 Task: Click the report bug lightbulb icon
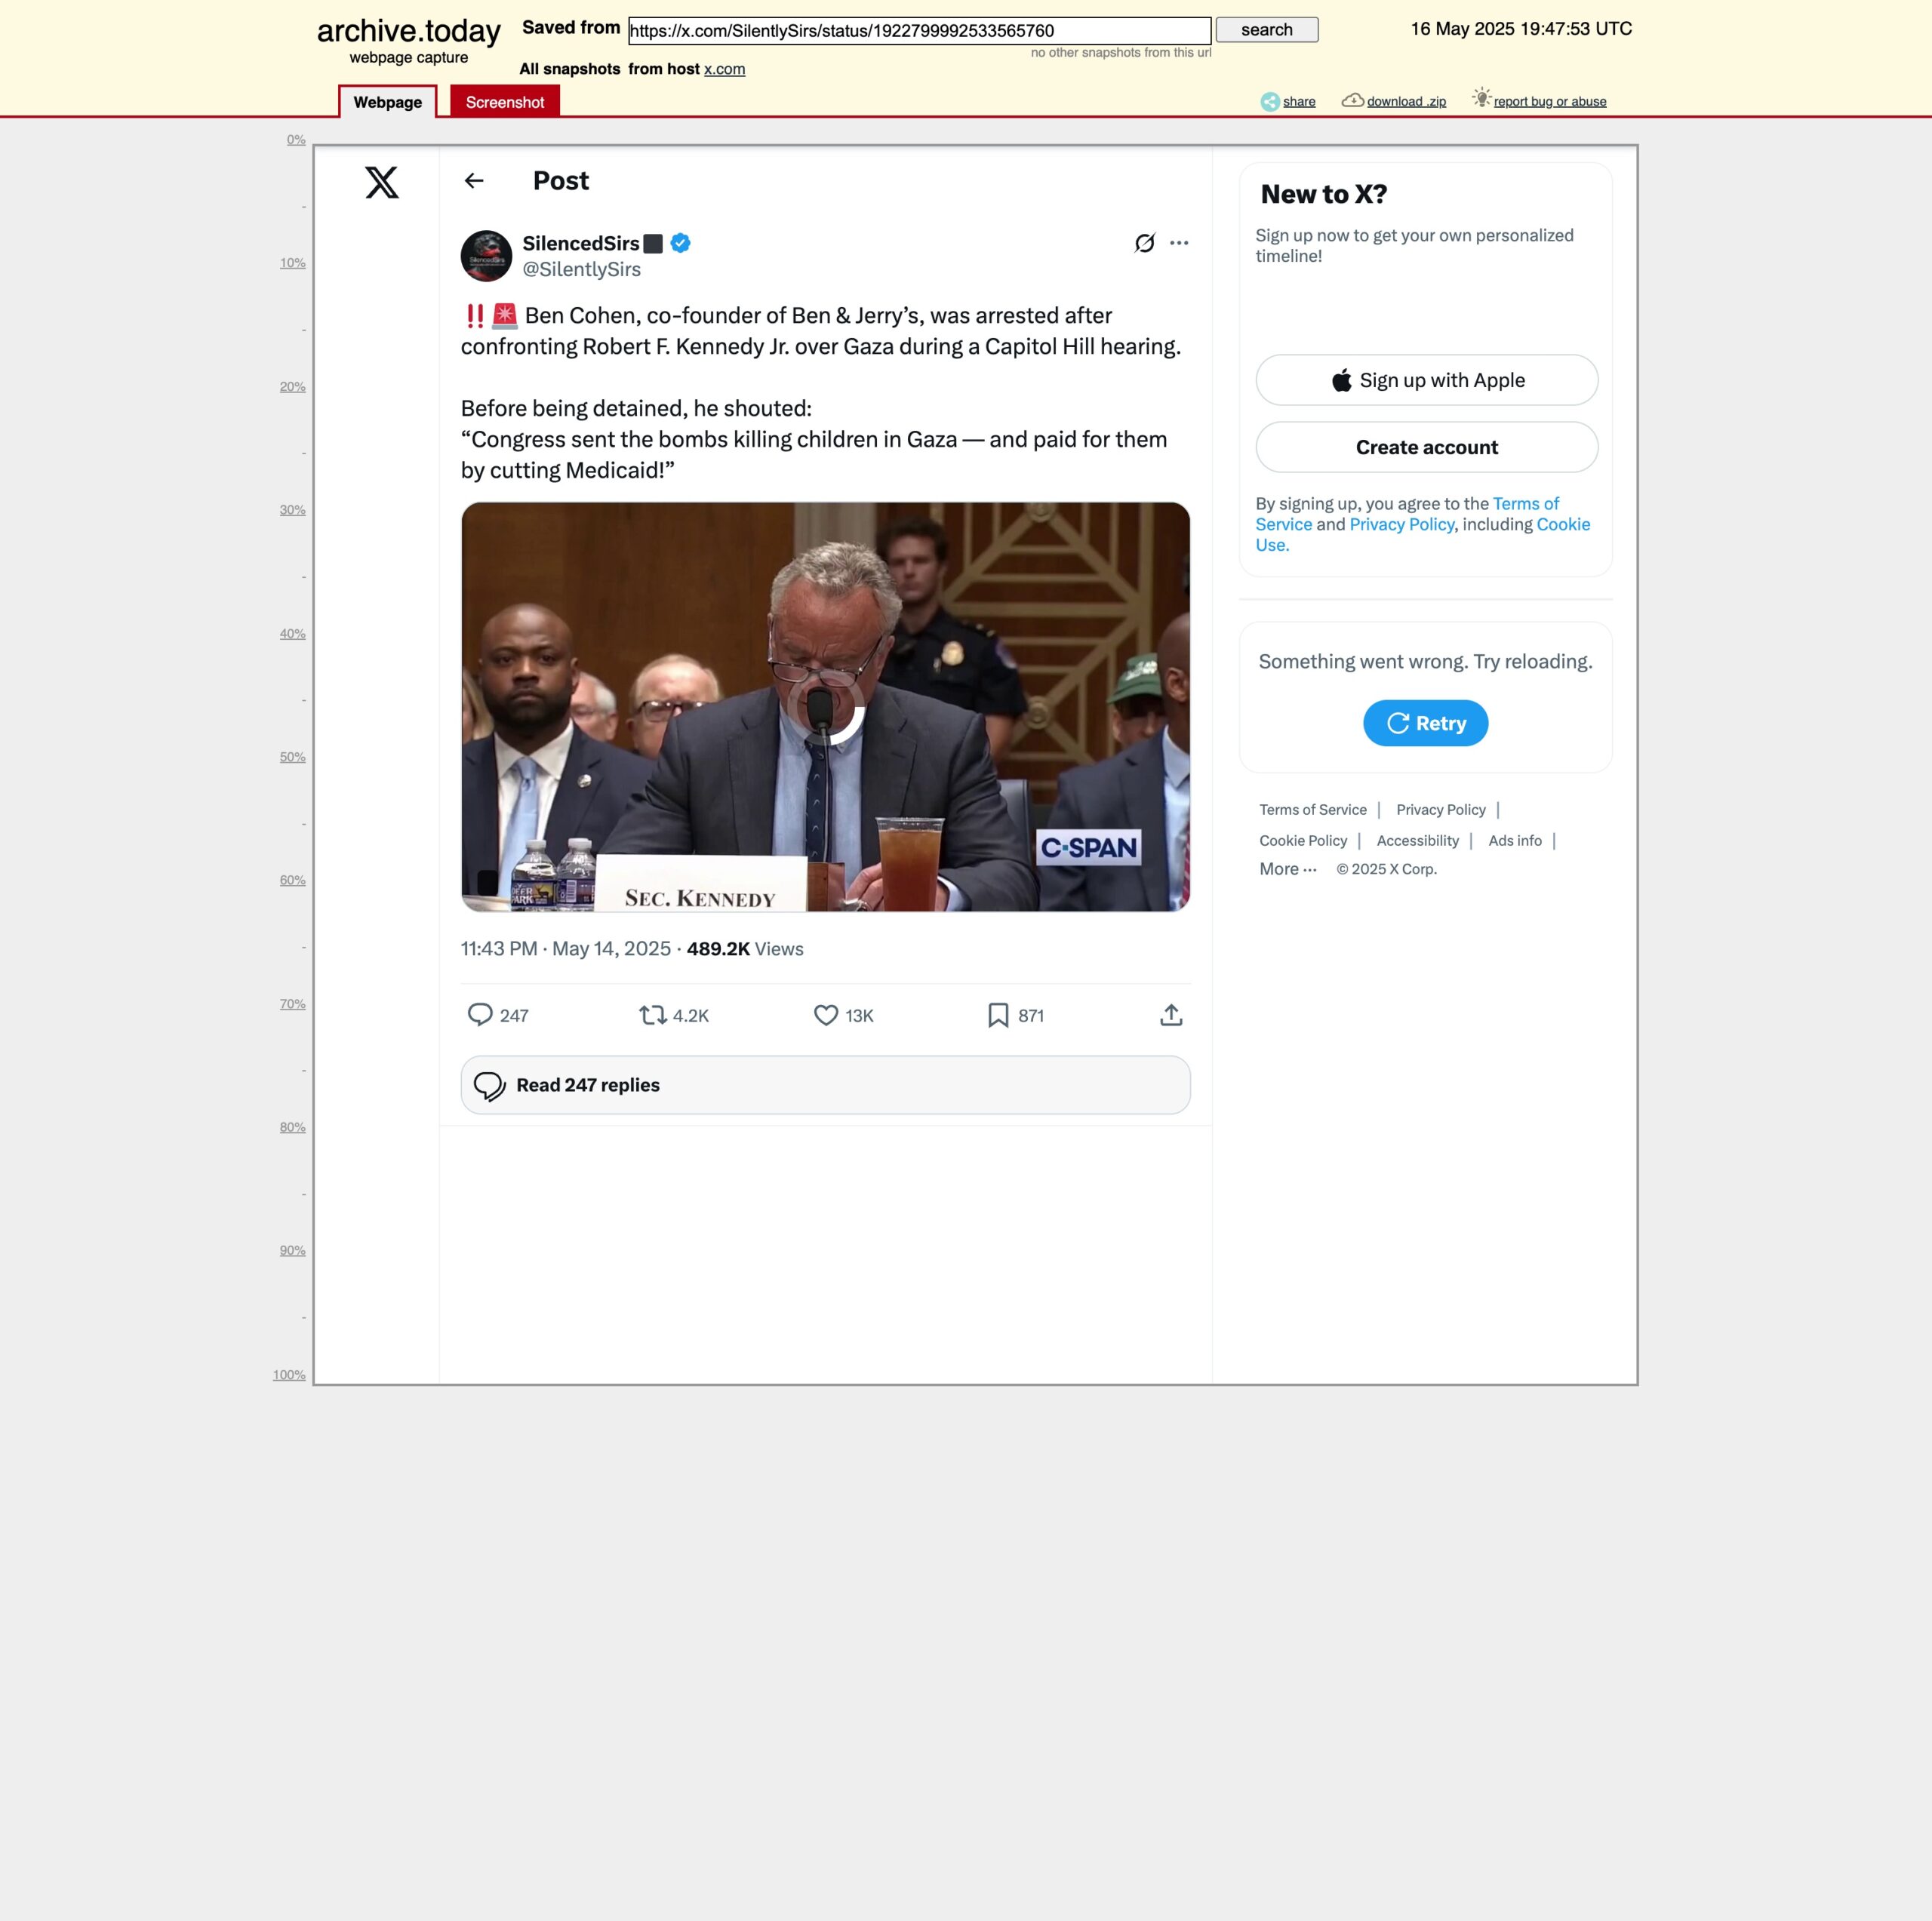[x=1481, y=97]
